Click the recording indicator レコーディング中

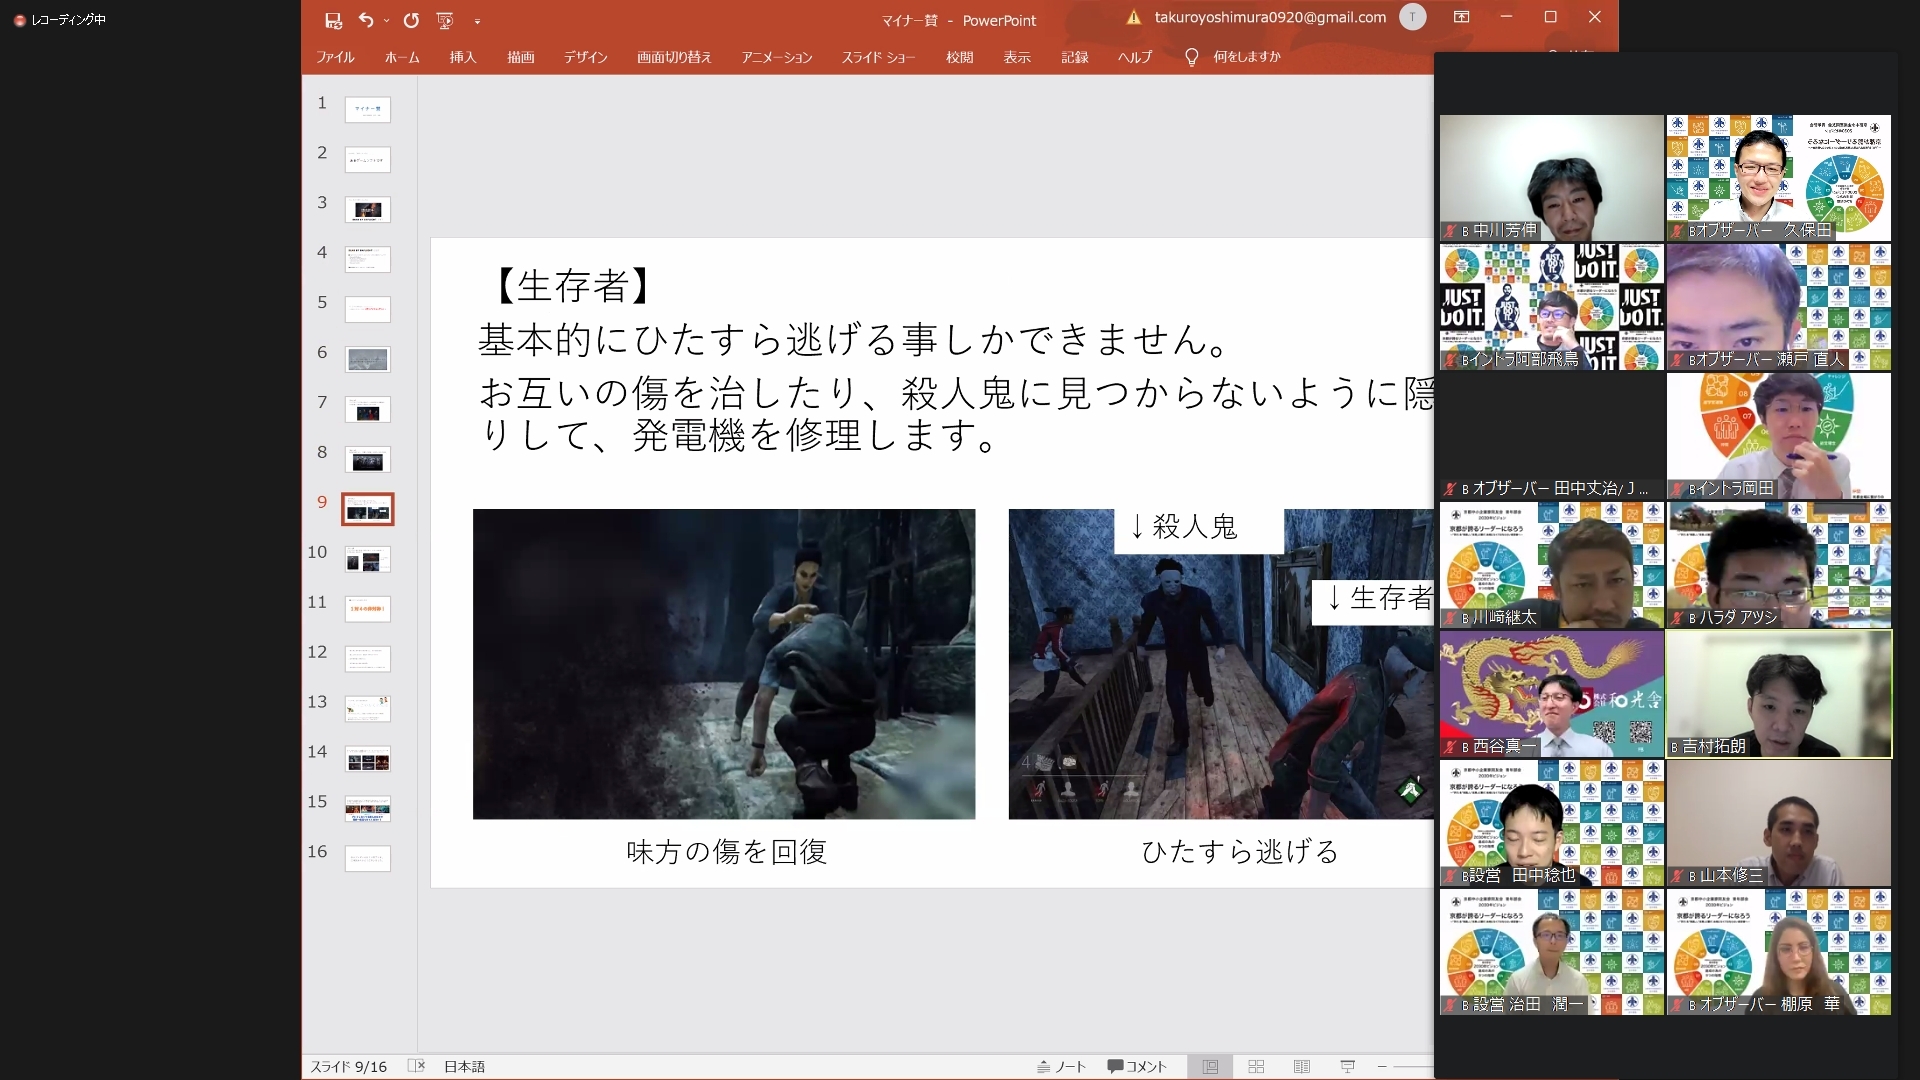pyautogui.click(x=60, y=19)
